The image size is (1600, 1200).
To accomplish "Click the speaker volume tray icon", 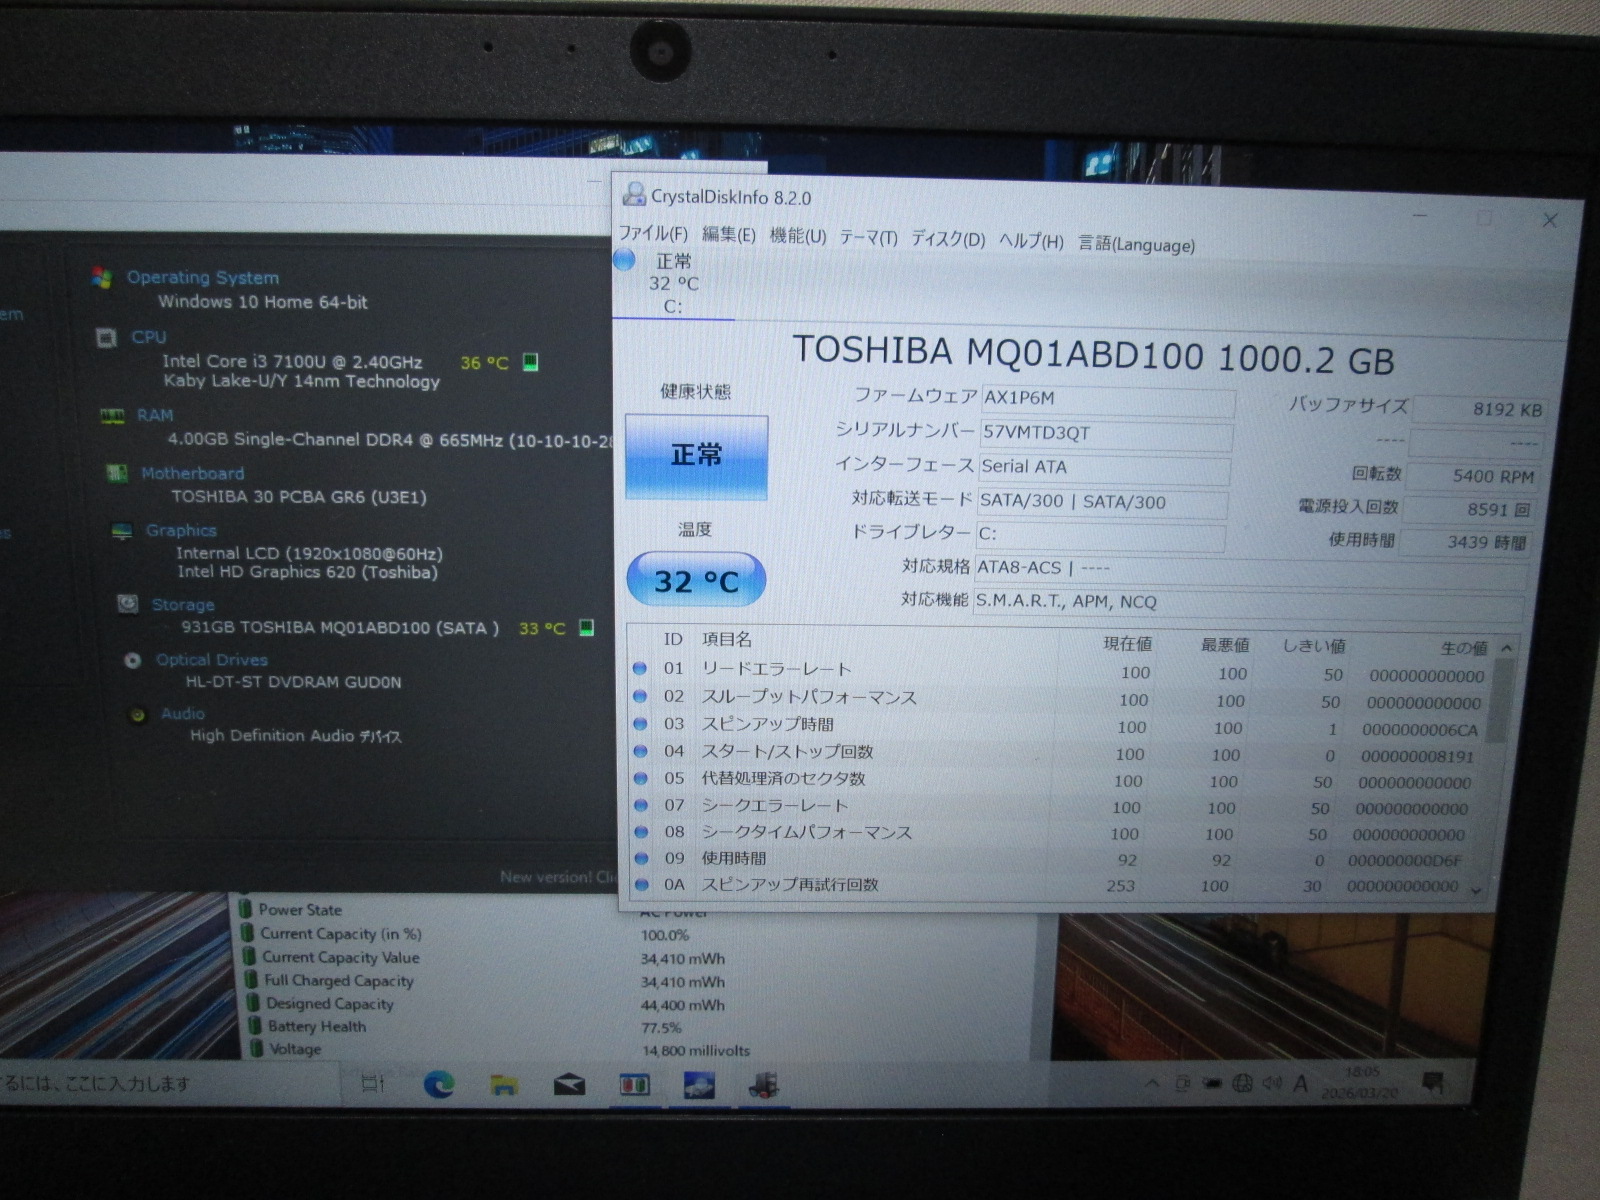I will 1271,1083.
